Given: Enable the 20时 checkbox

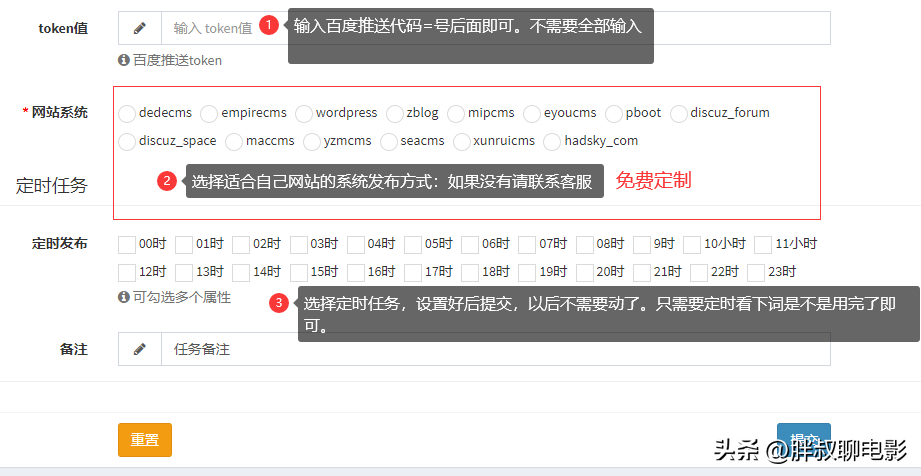Looking at the screenshot, I should pyautogui.click(x=584, y=273).
